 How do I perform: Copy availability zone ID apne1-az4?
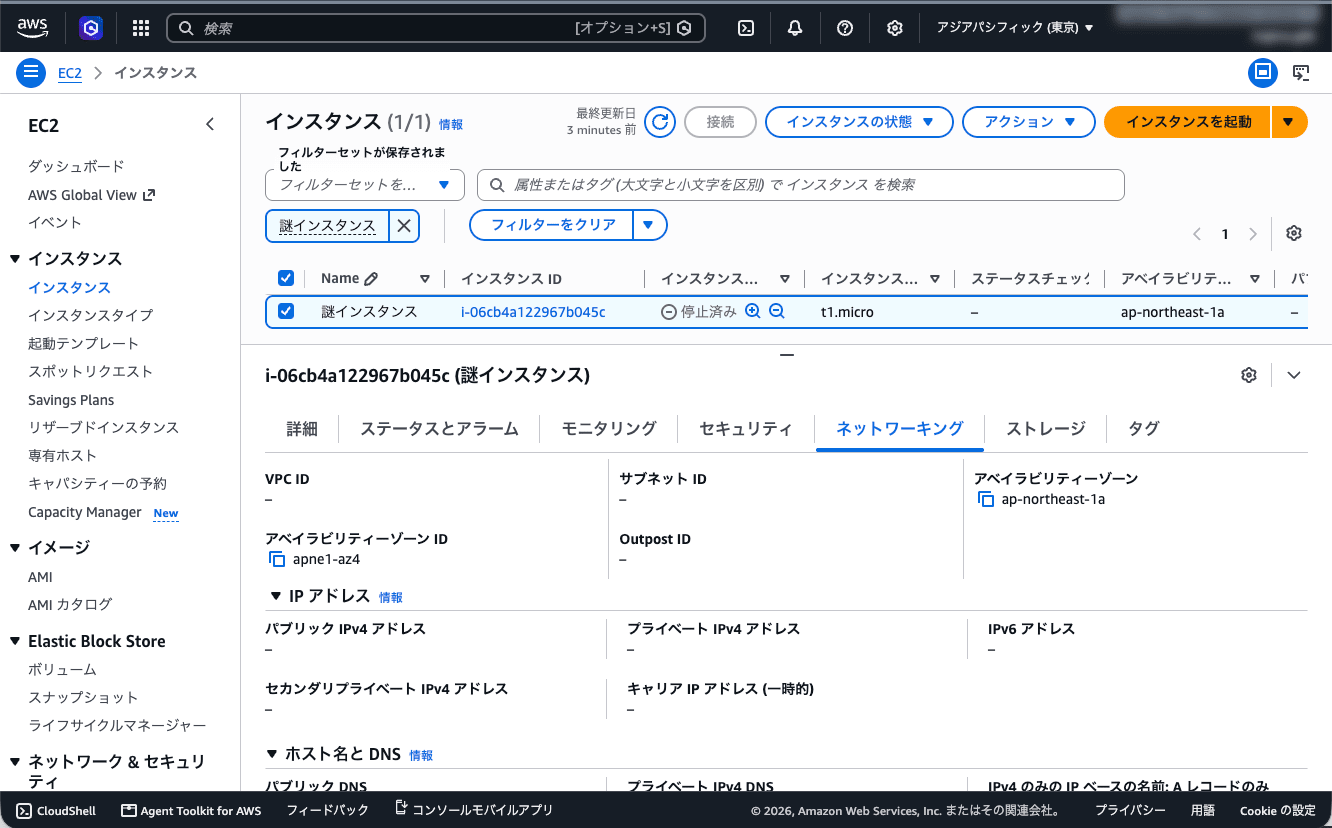tap(277, 559)
